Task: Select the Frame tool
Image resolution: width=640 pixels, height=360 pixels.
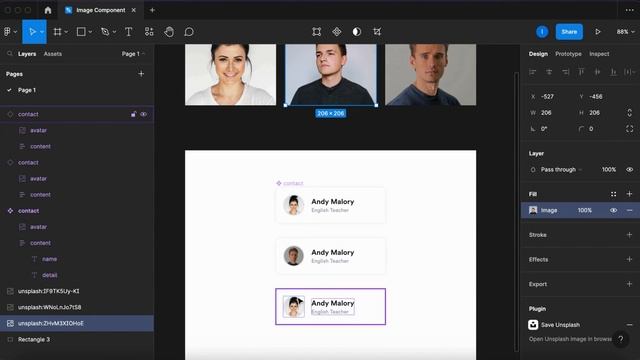Action: 58,32
